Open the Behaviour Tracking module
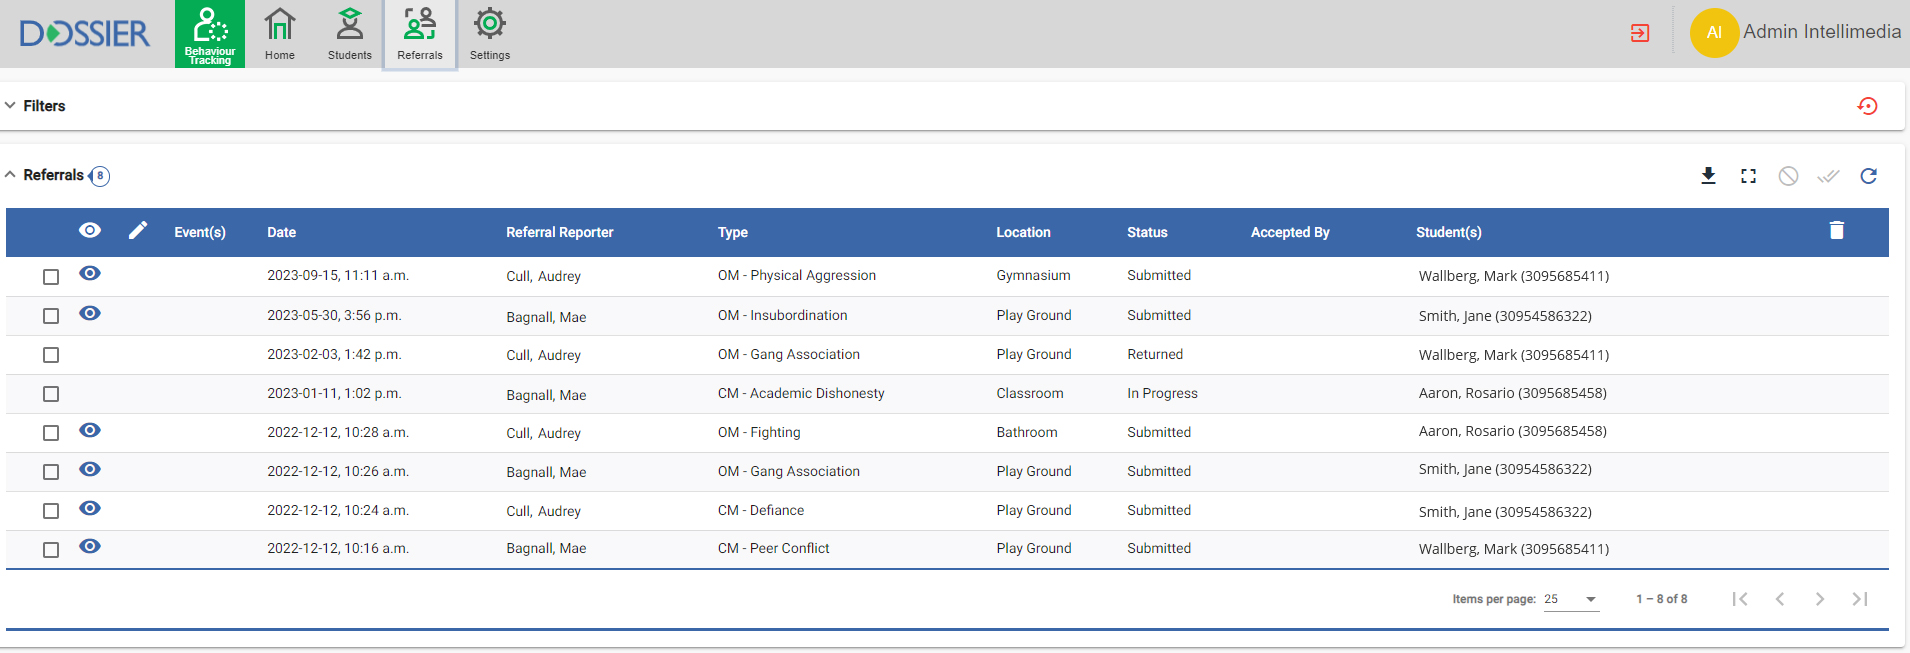This screenshot has height=653, width=1910. [x=210, y=34]
